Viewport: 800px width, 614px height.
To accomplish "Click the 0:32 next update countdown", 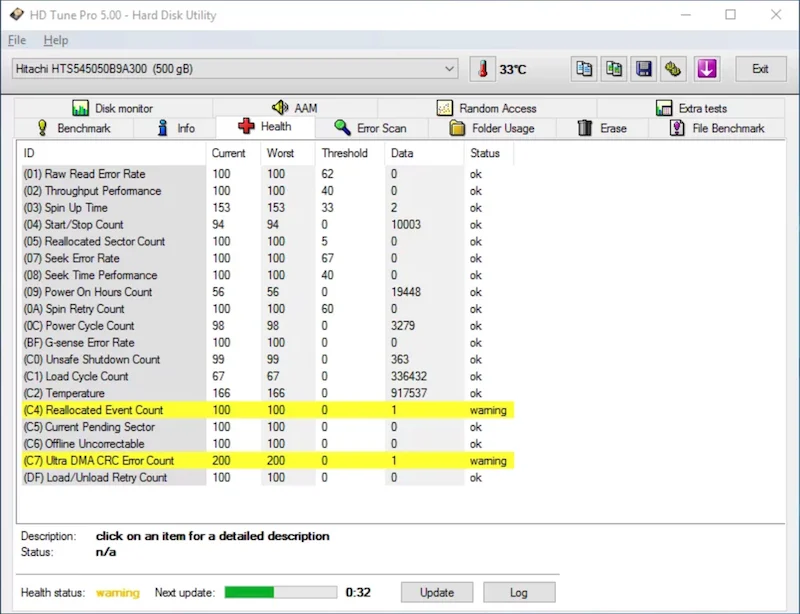I will pyautogui.click(x=358, y=592).
